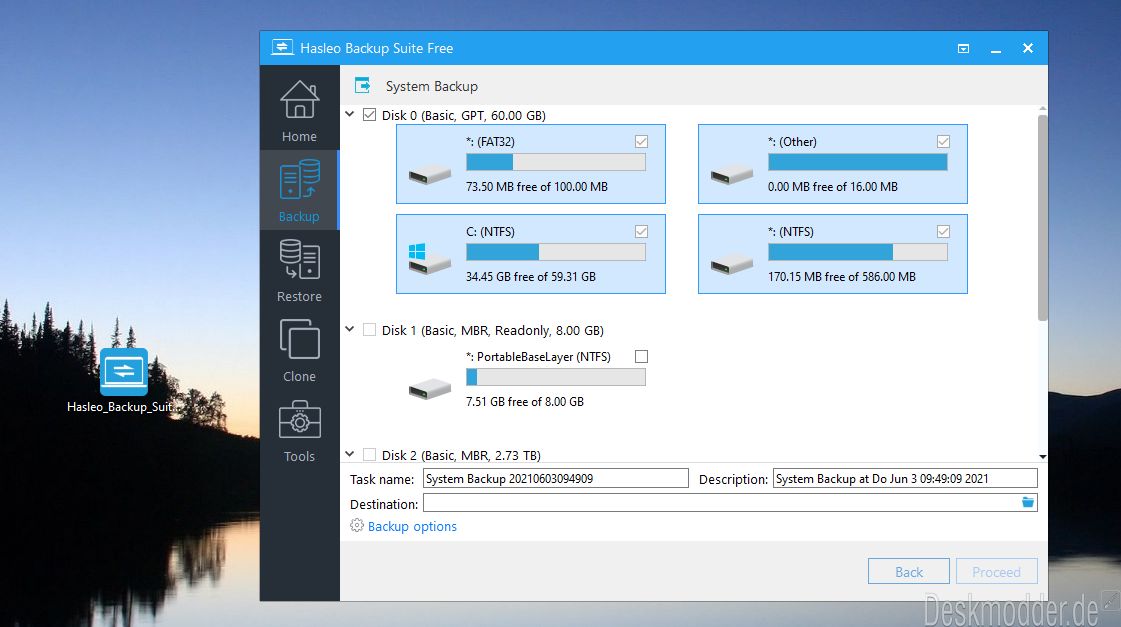Click the Other partition drive icon

[732, 174]
